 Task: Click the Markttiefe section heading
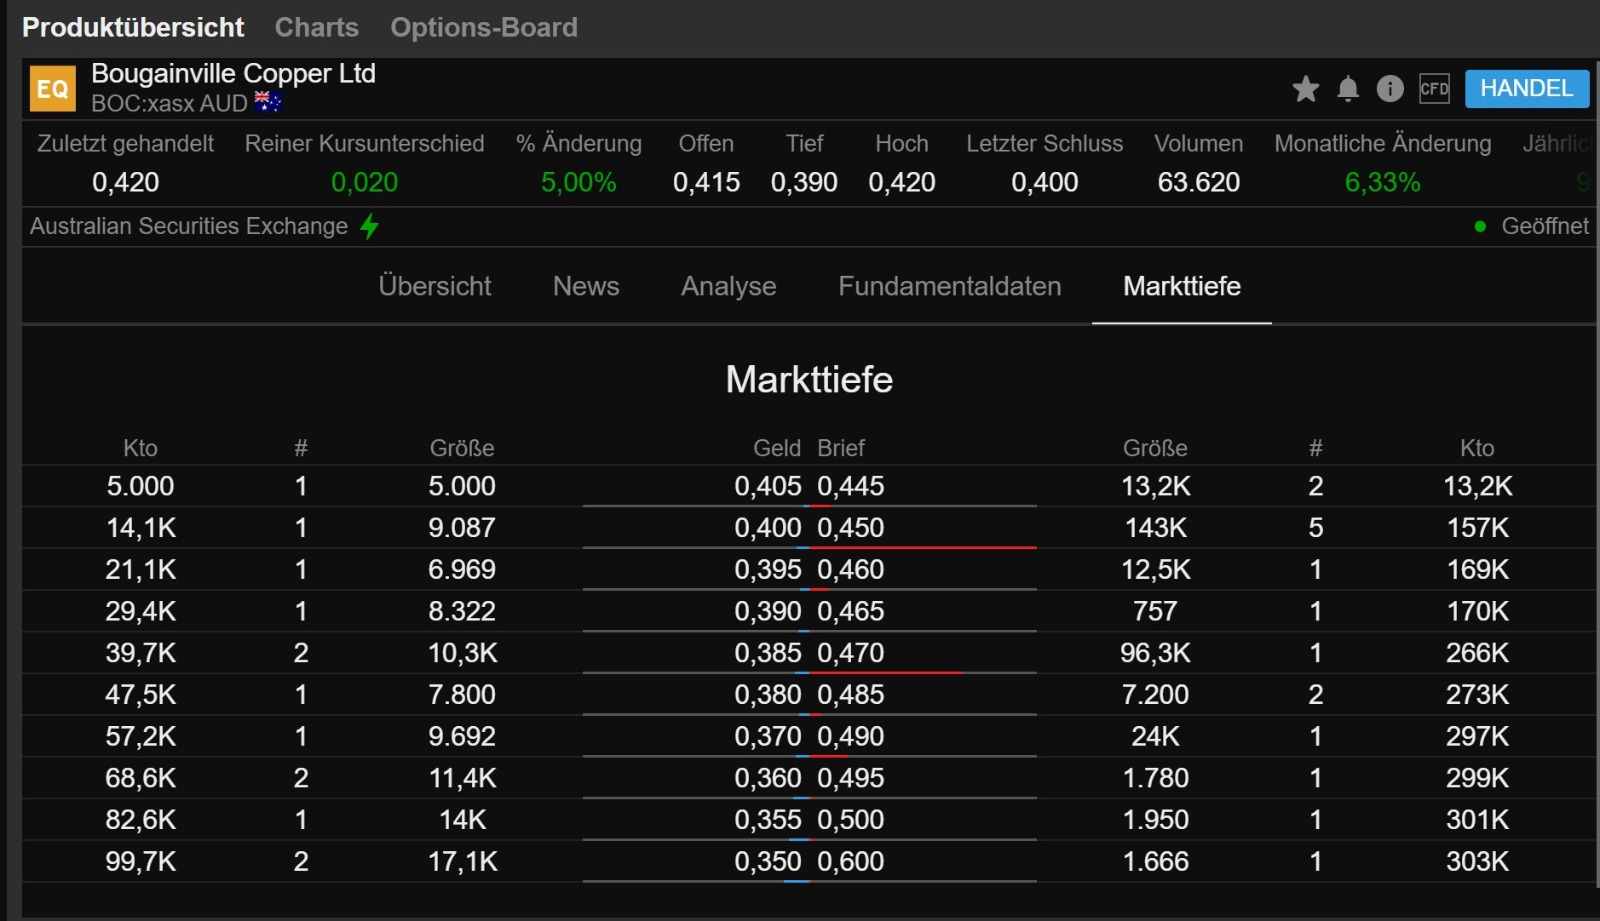click(x=809, y=379)
